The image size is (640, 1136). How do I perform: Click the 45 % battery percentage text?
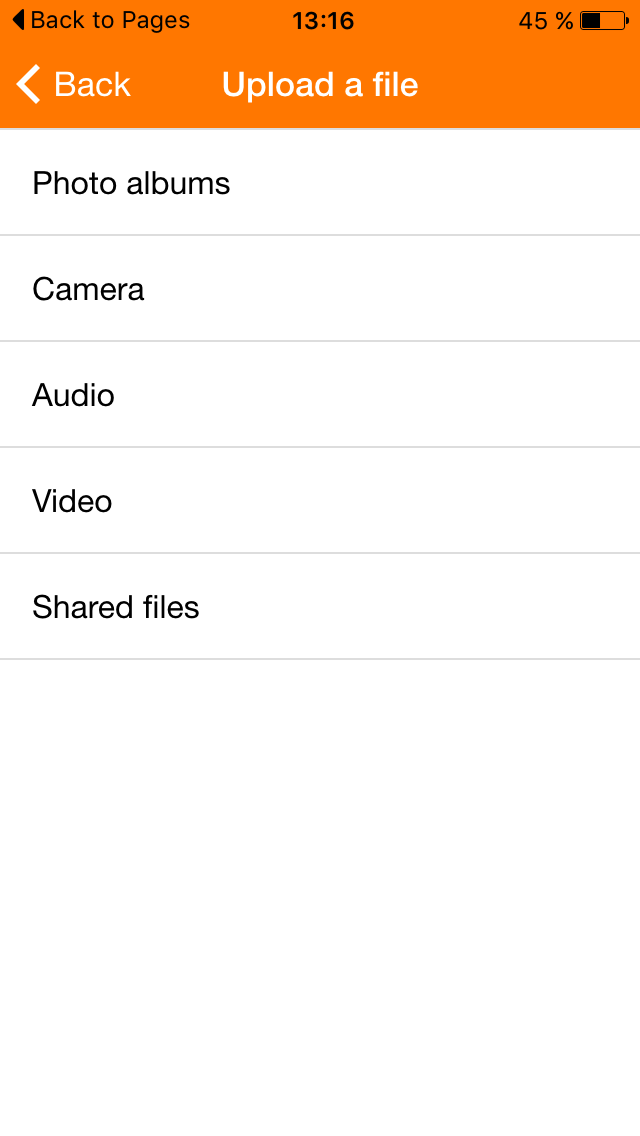546,20
